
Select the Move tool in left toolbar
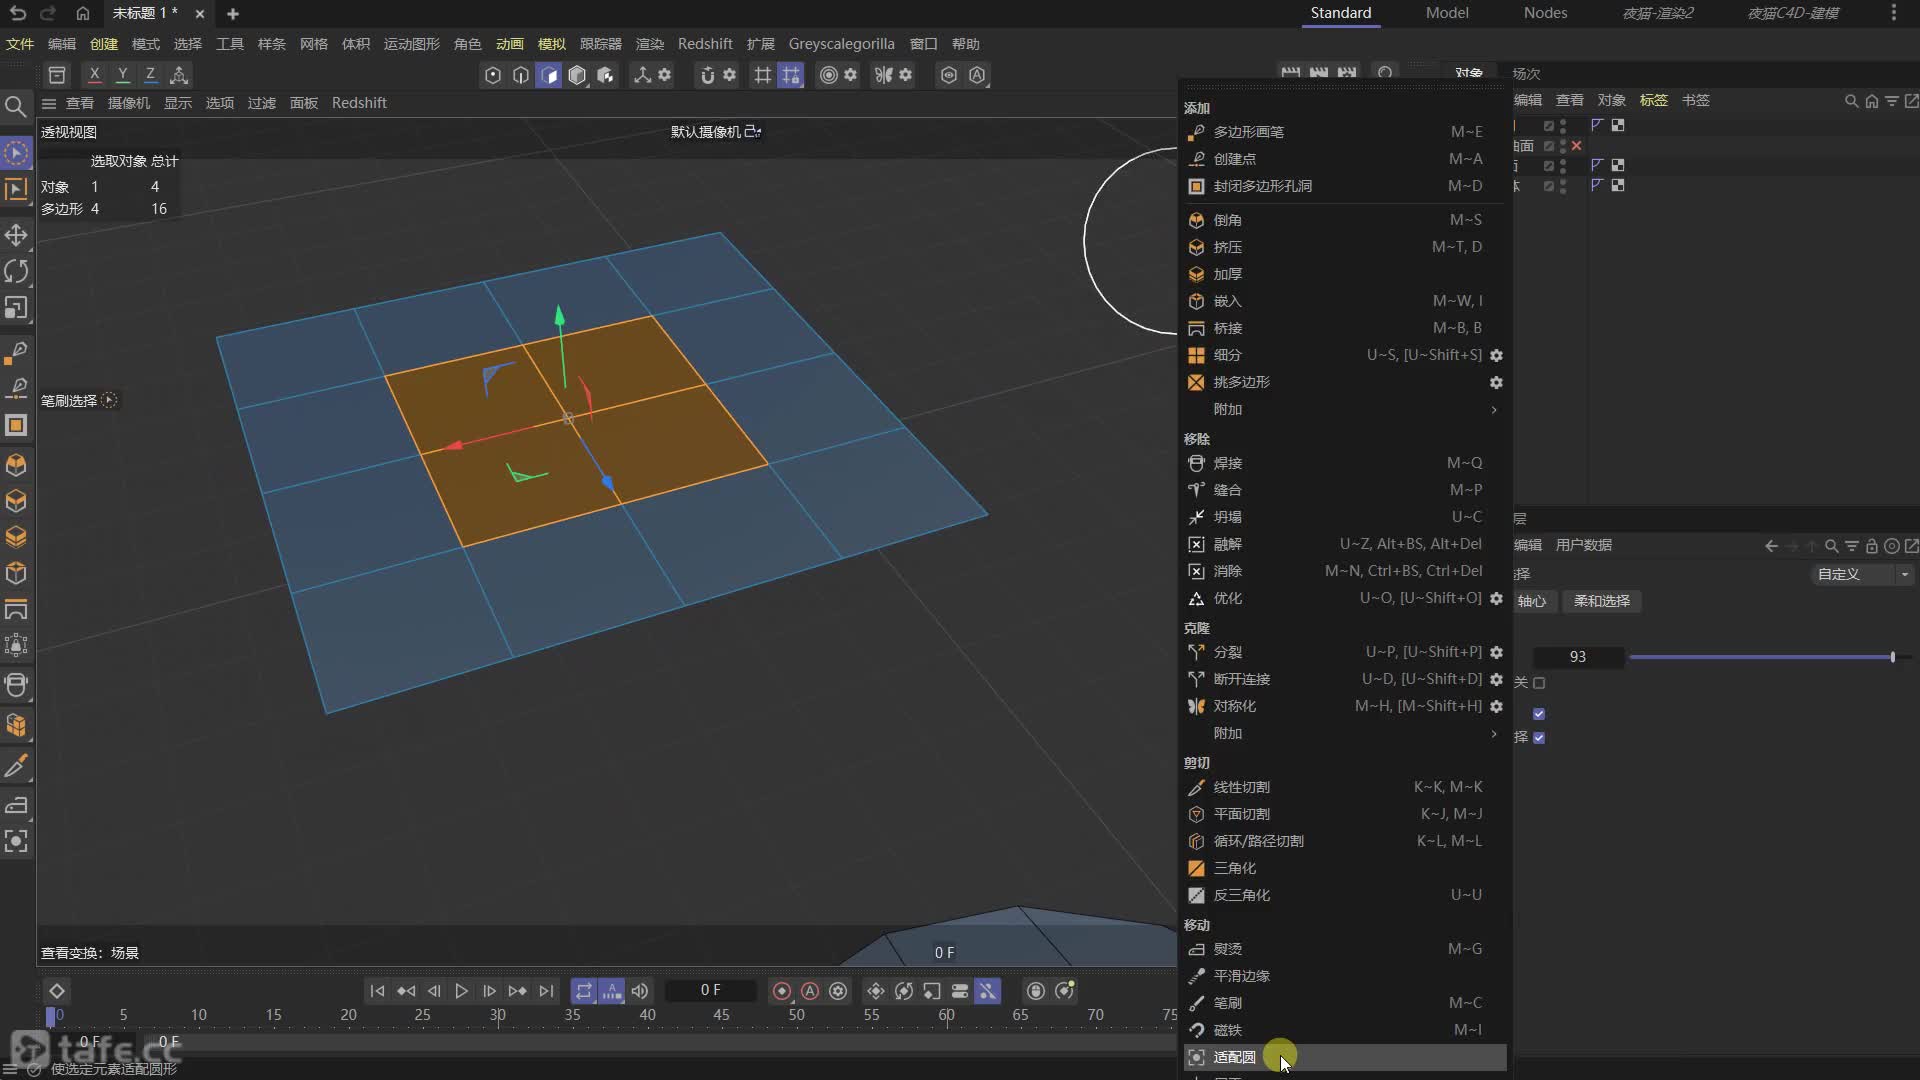(16, 235)
